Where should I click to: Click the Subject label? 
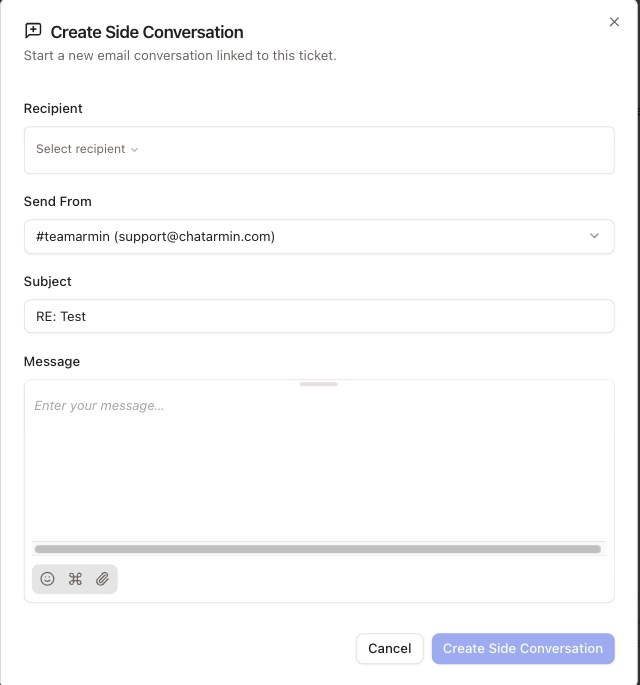(x=48, y=282)
